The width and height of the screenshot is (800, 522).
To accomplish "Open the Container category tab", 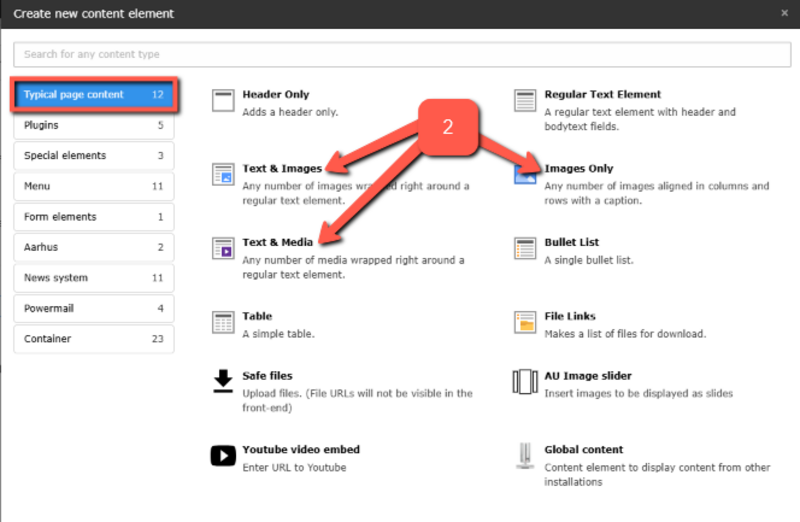I will pos(94,339).
